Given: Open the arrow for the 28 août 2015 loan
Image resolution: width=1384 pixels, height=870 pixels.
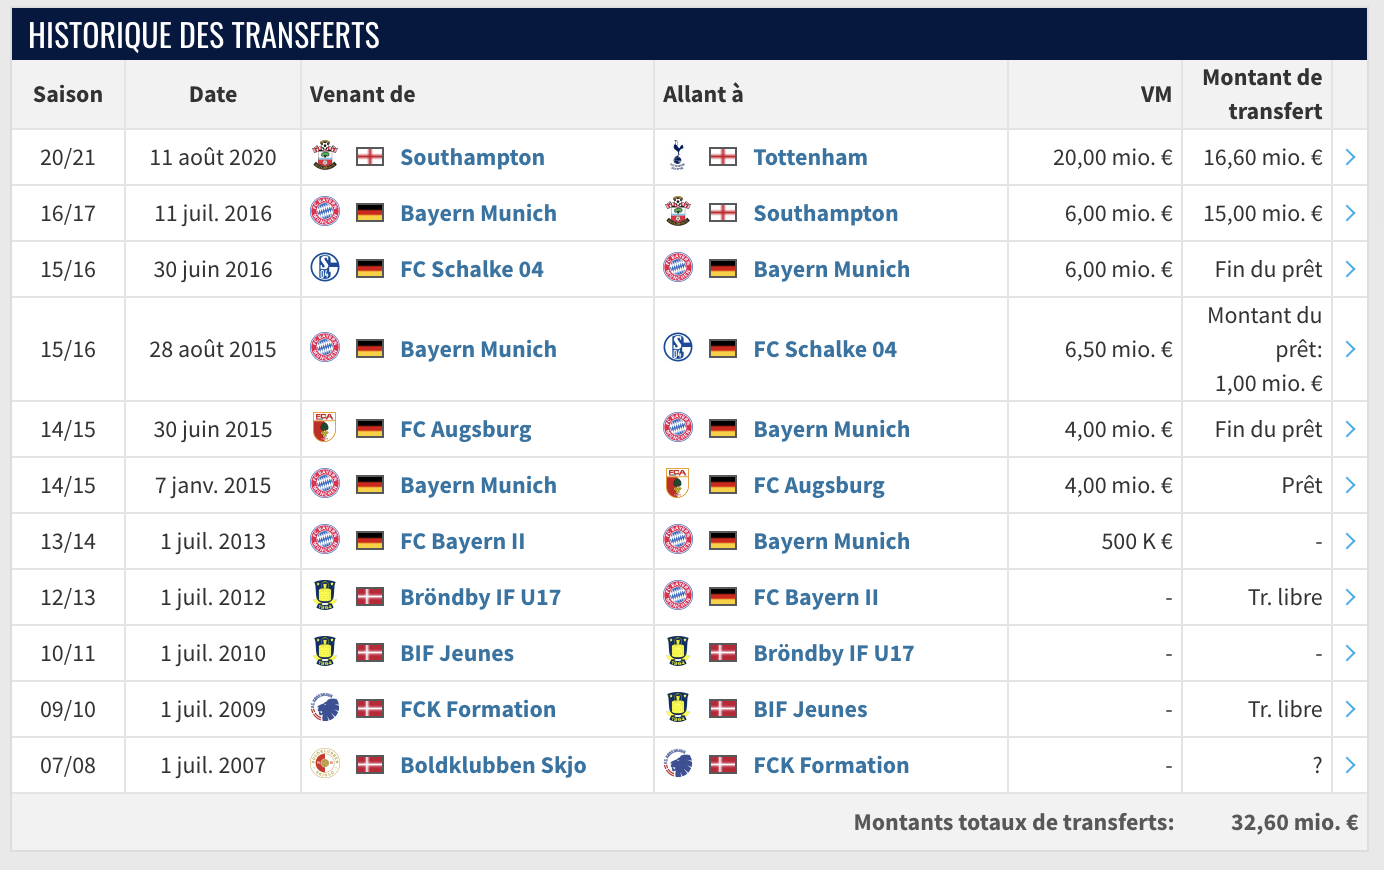Looking at the screenshot, I should click(x=1350, y=349).
